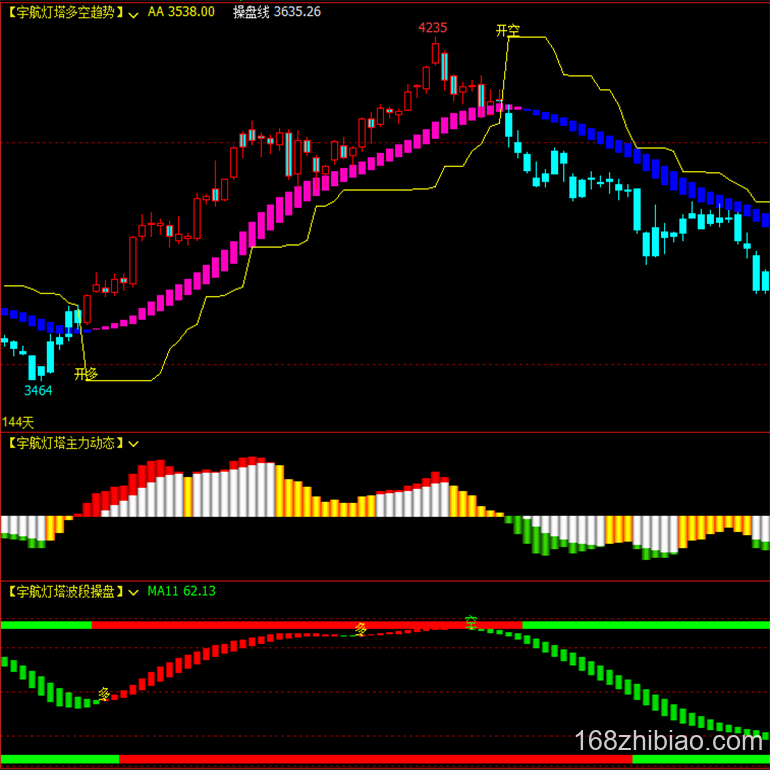Open the 宇航灯塔主力动态 indicator dropdown arrow
770x770 pixels.
click(x=134, y=443)
